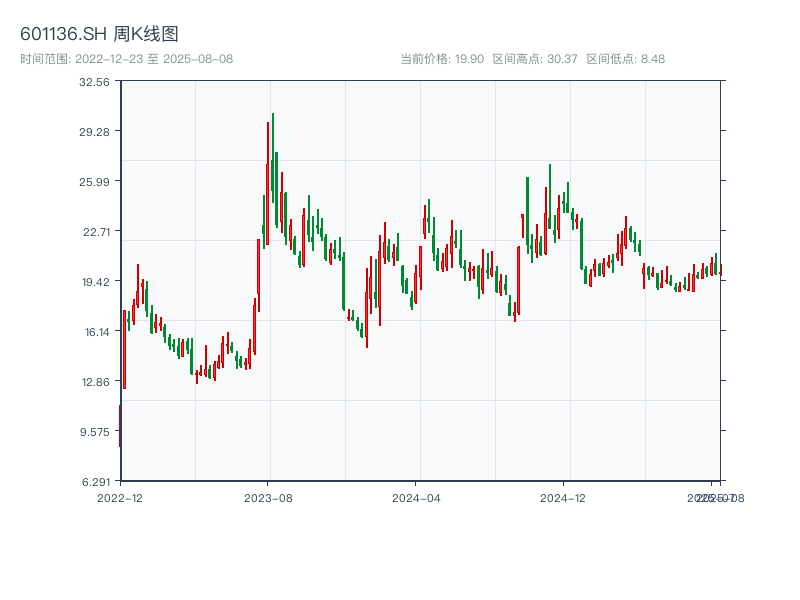Select the 时间范围 date range text
This screenshot has width=800, height=600.
pyautogui.click(x=126, y=59)
